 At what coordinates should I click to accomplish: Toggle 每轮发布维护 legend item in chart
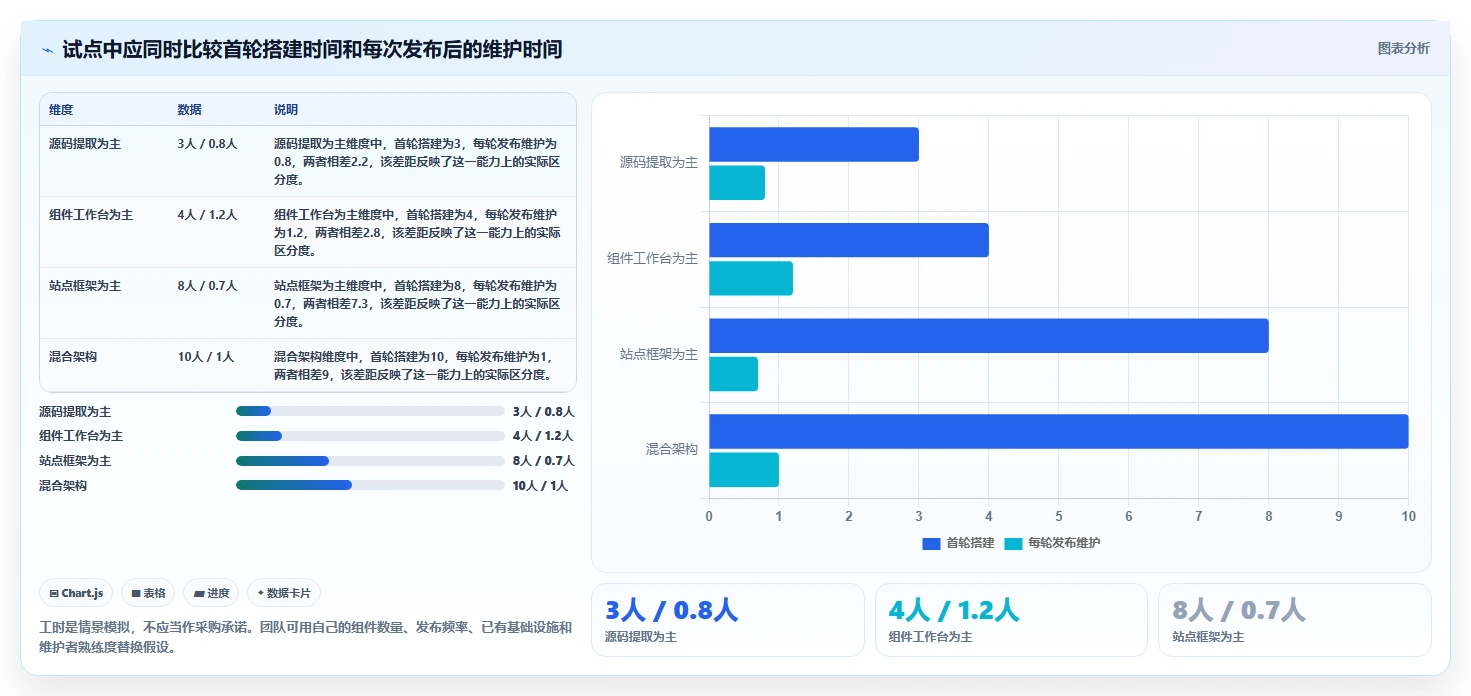(x=1052, y=543)
